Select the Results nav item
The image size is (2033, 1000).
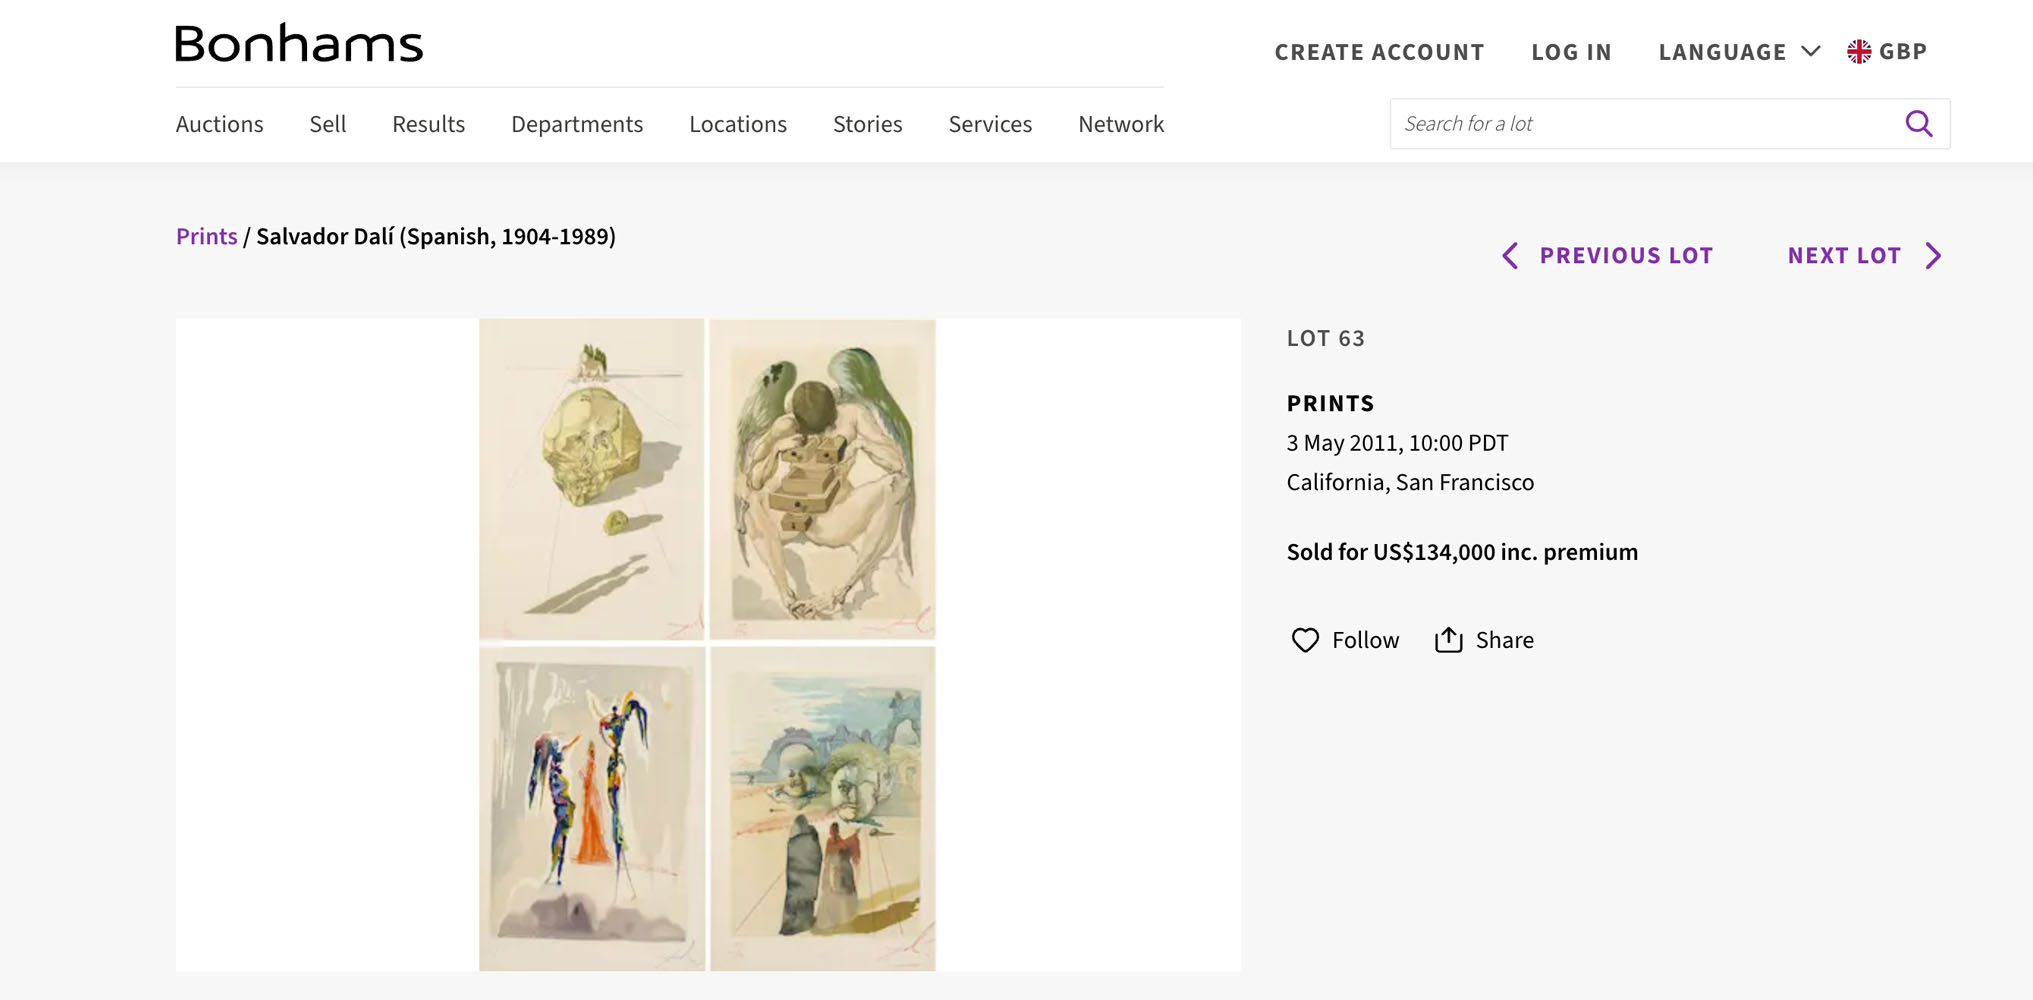click(x=428, y=124)
